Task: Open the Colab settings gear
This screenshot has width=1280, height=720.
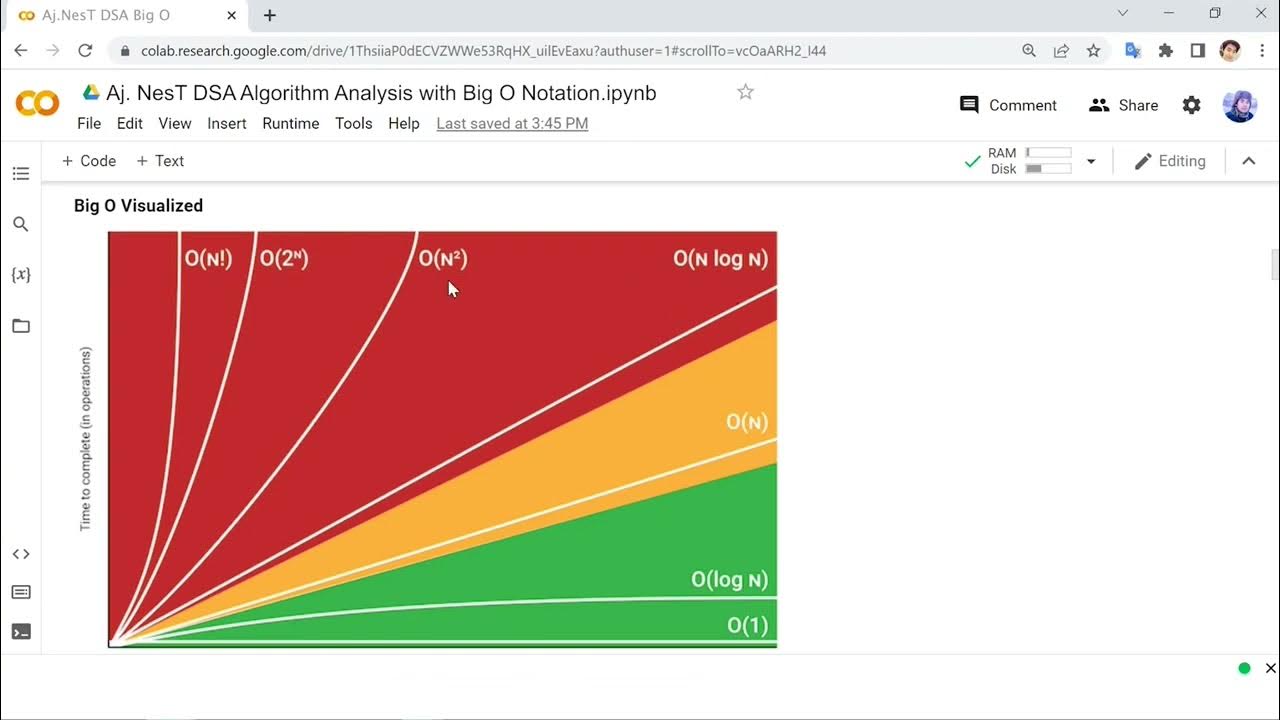Action: [x=1191, y=105]
